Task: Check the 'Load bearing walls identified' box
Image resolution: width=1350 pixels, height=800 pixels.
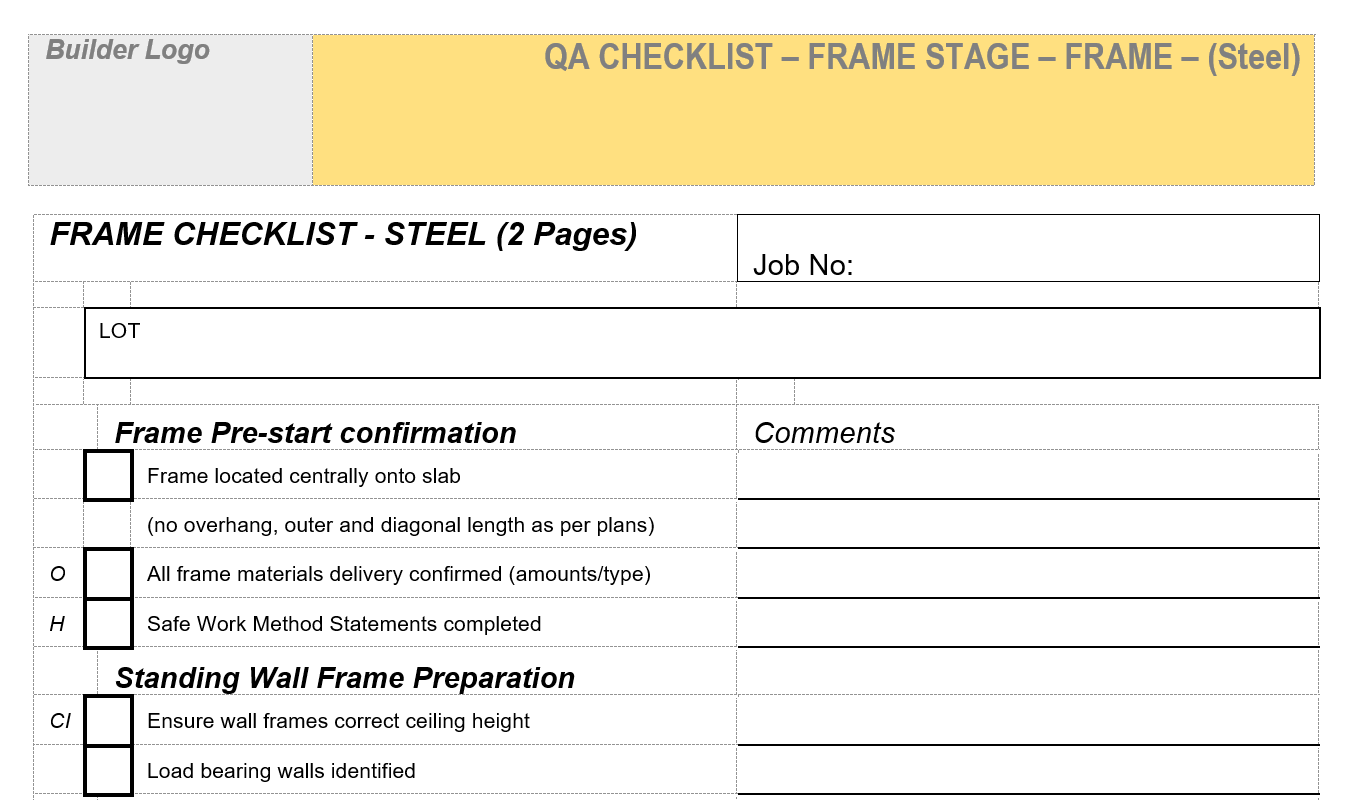Action: point(109,771)
